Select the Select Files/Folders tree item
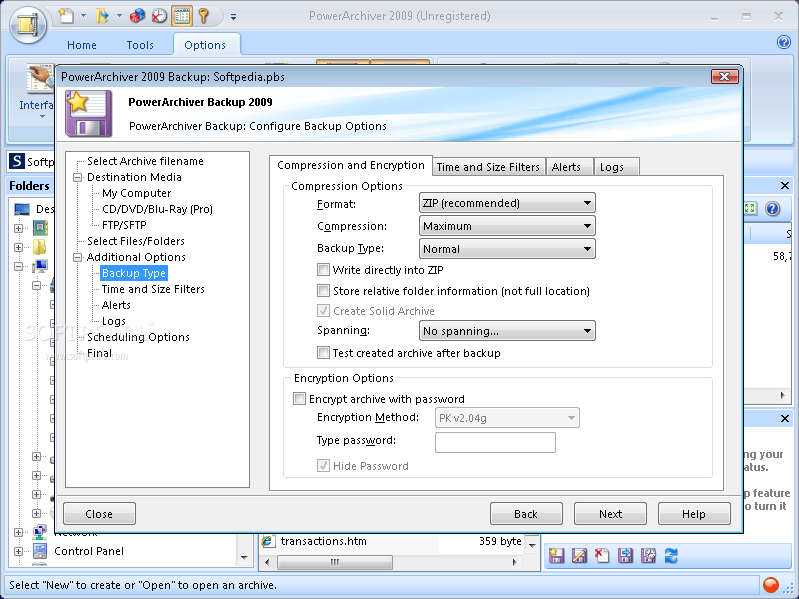The width and height of the screenshot is (799, 599). point(136,241)
